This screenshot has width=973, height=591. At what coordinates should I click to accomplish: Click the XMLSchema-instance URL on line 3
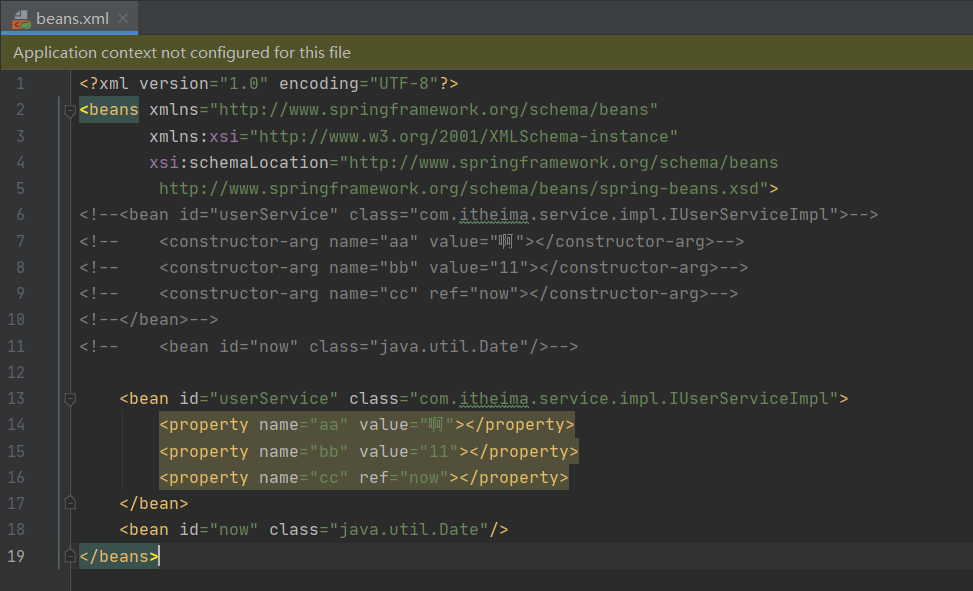coord(463,136)
